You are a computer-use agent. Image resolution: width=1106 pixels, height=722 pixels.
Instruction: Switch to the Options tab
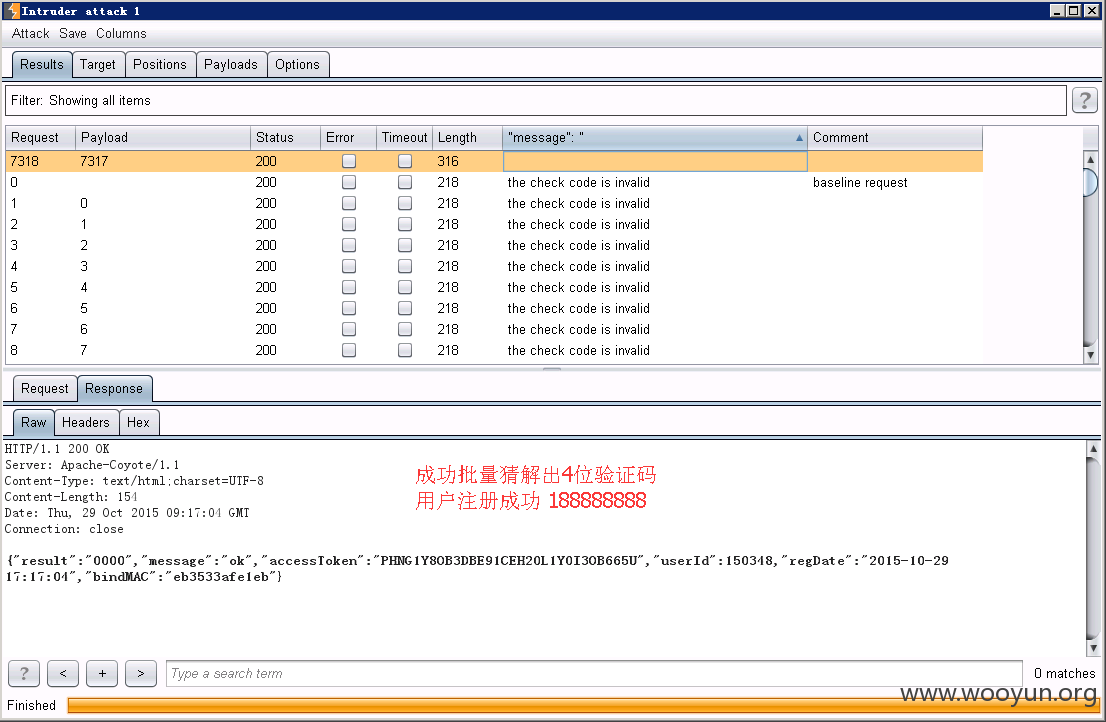[298, 64]
